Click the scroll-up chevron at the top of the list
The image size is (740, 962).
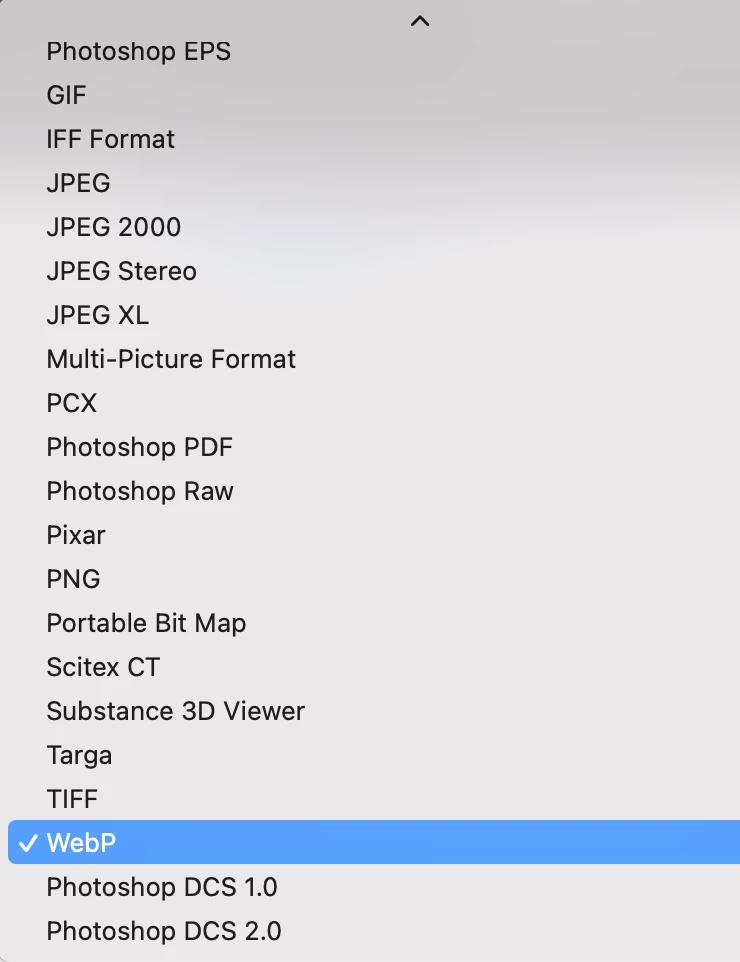(420, 21)
